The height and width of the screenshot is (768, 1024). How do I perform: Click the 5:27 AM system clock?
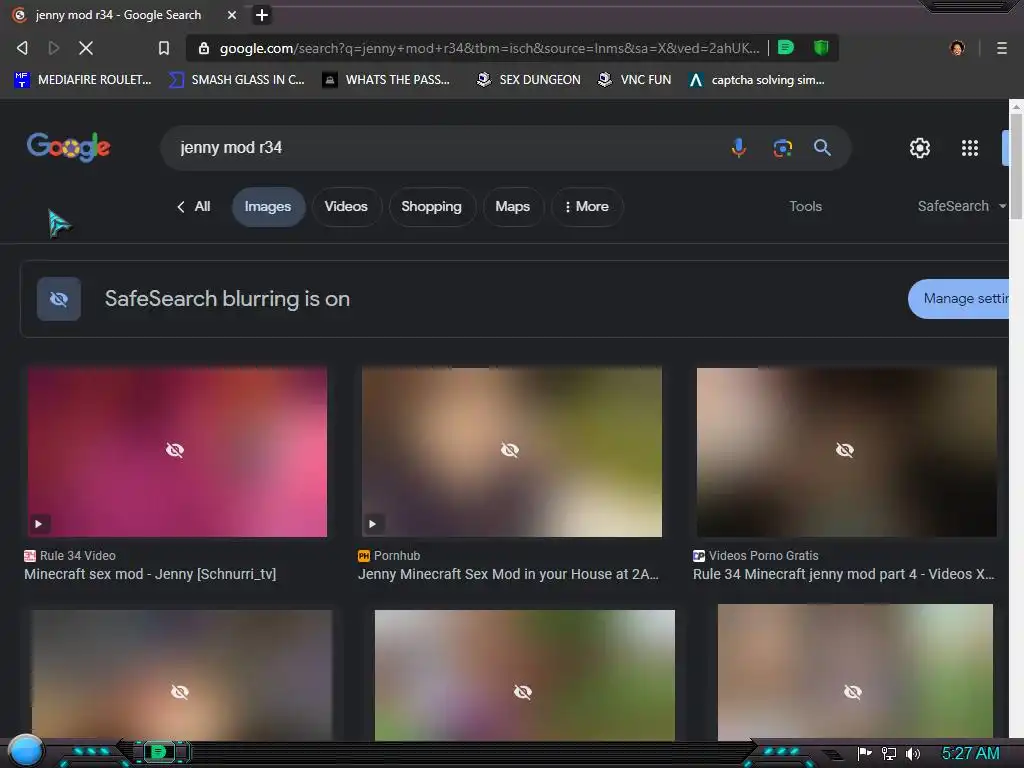click(970, 754)
